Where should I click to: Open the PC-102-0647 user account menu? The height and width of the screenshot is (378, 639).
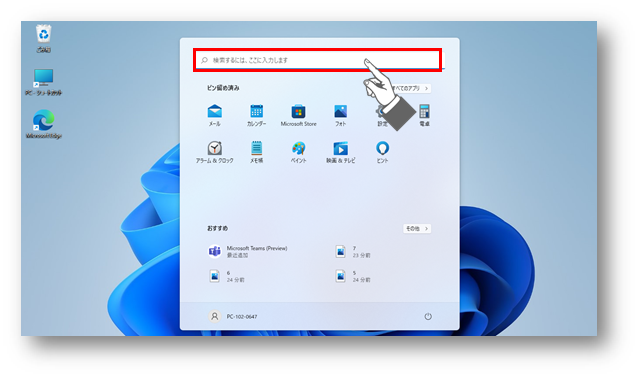(233, 316)
